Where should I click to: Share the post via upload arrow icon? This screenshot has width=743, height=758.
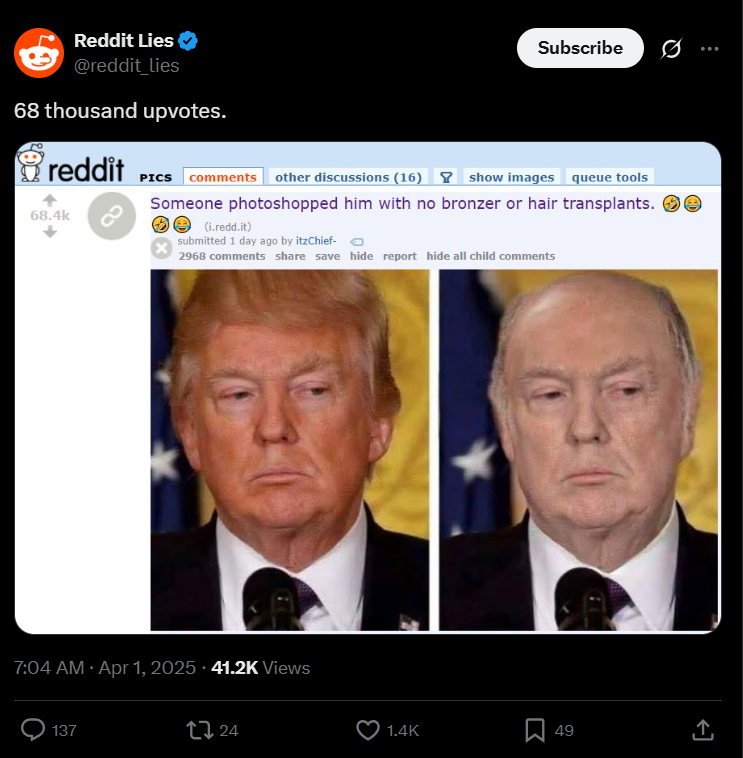click(702, 730)
